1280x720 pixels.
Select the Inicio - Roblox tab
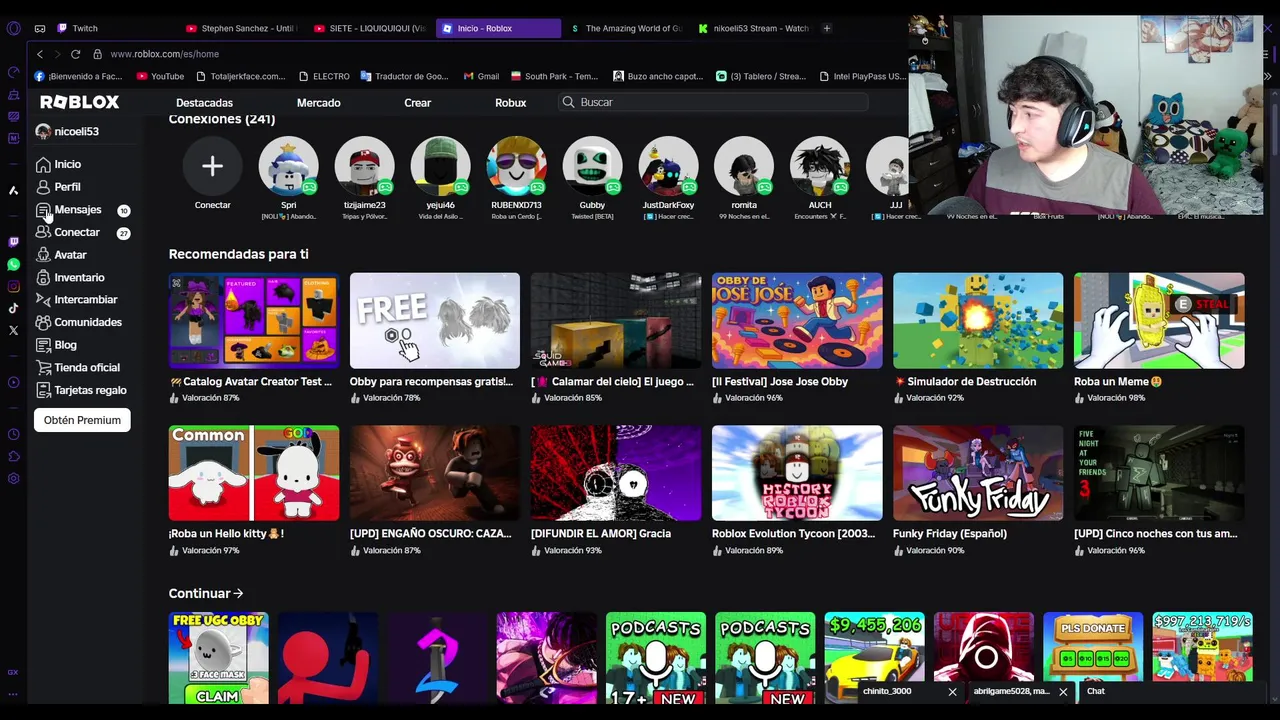click(x=498, y=28)
